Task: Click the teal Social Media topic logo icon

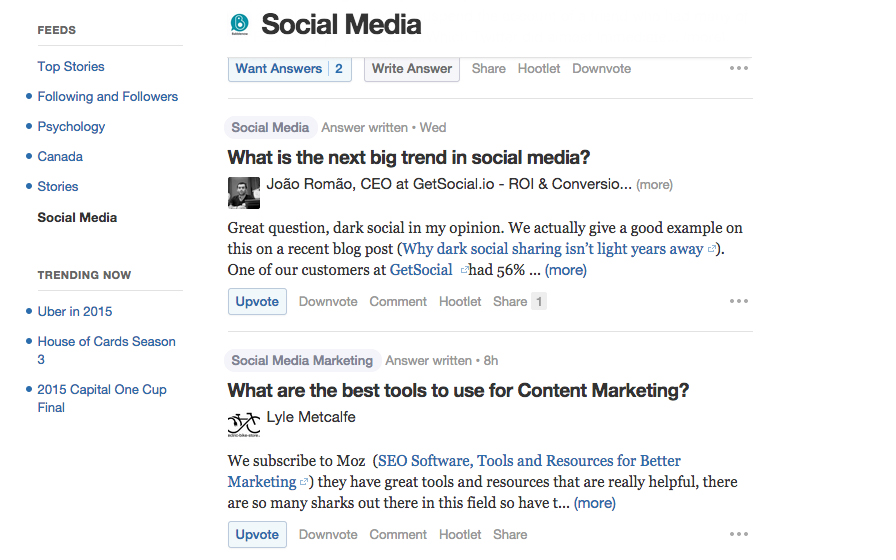Action: click(x=239, y=24)
